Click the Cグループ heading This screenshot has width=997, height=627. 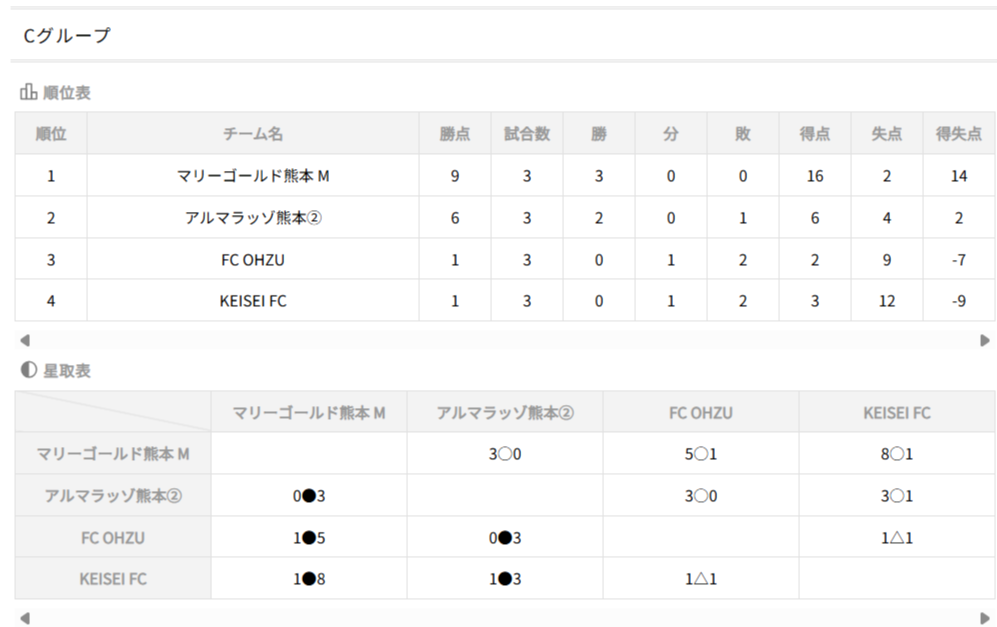coord(67,36)
